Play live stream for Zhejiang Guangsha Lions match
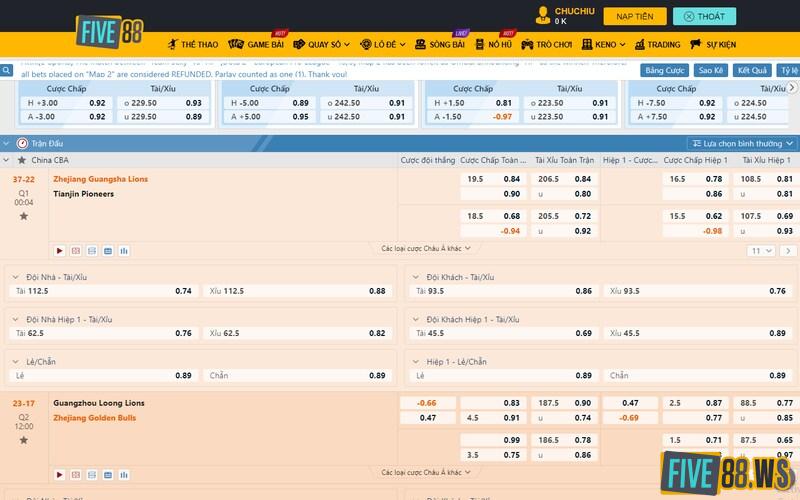Image resolution: width=800 pixels, height=500 pixels. pos(60,251)
